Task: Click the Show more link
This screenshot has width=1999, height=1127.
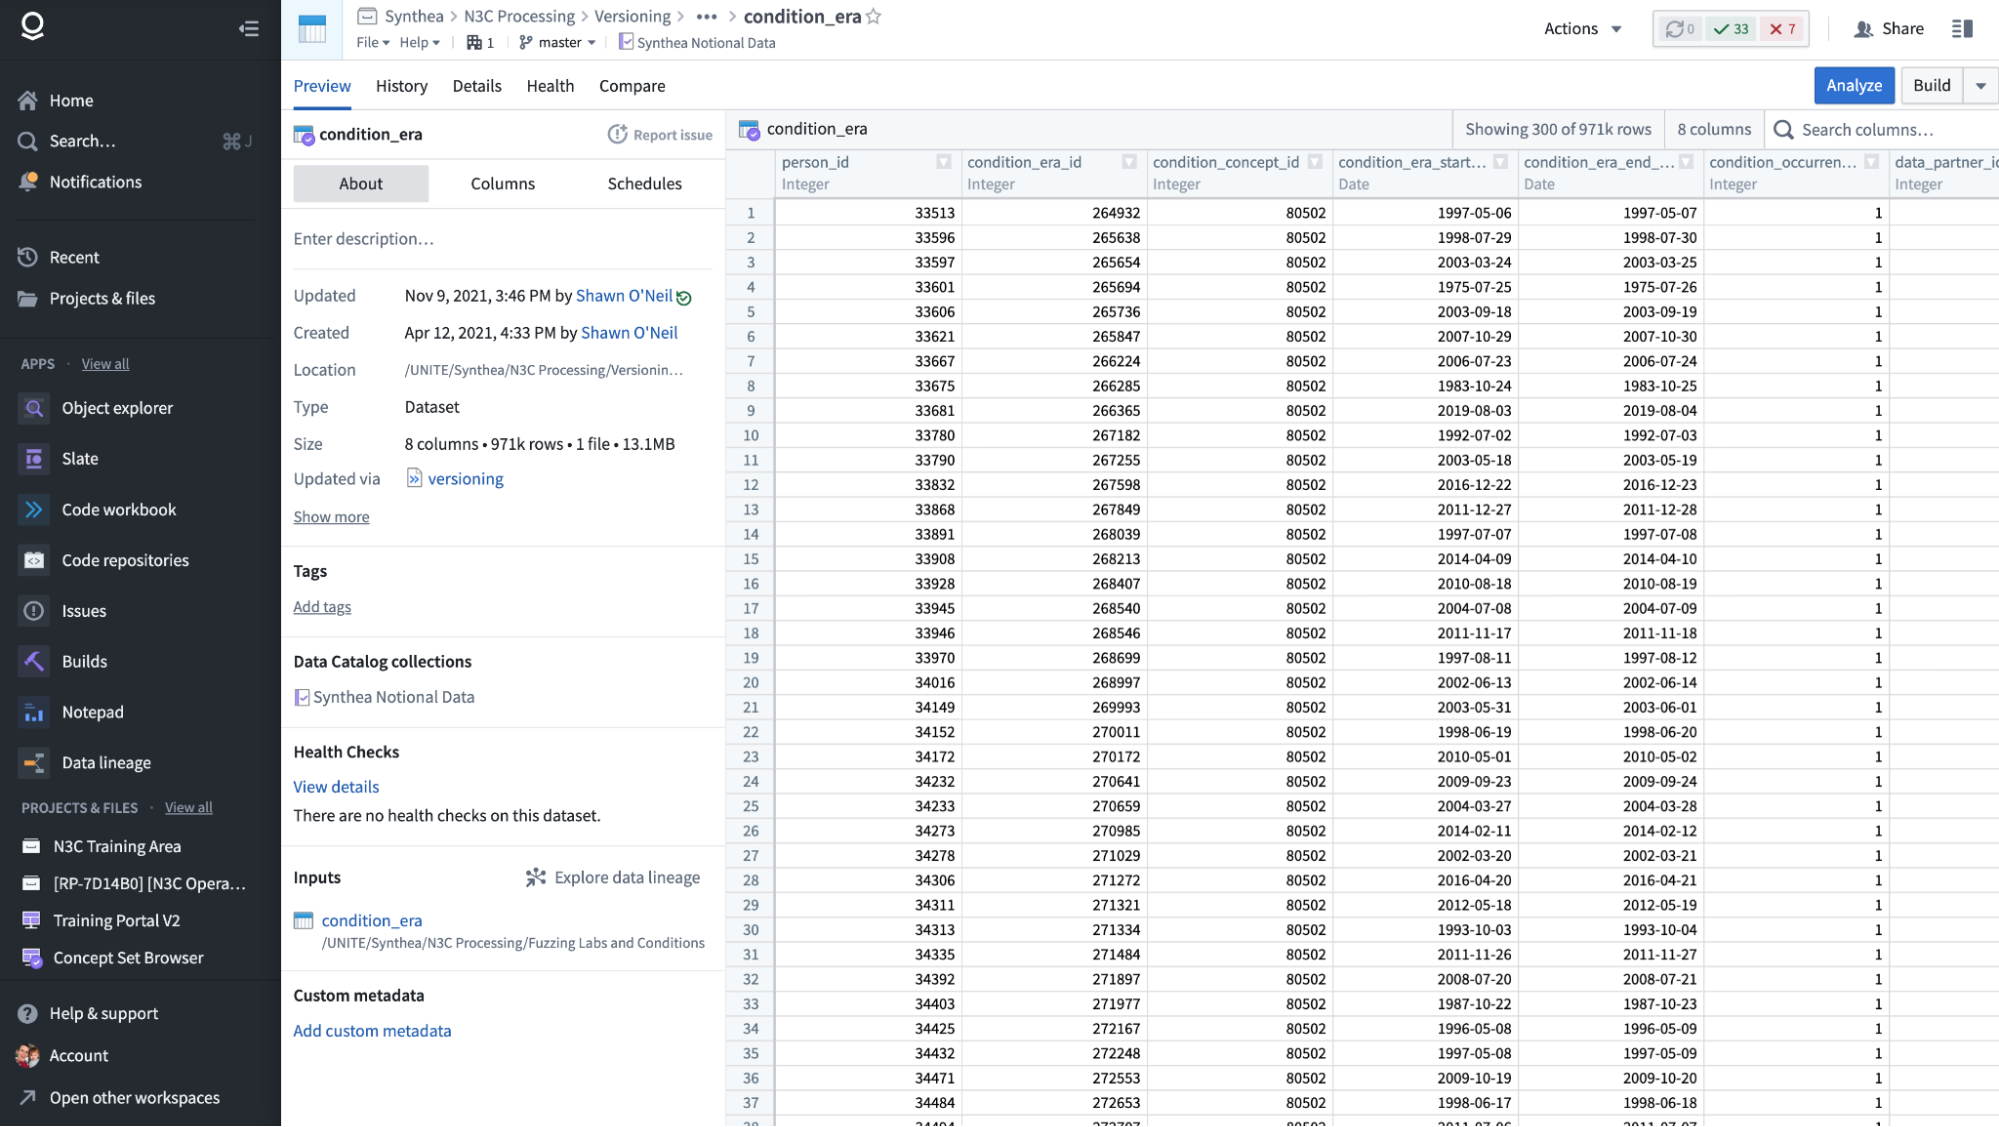Action: point(331,517)
